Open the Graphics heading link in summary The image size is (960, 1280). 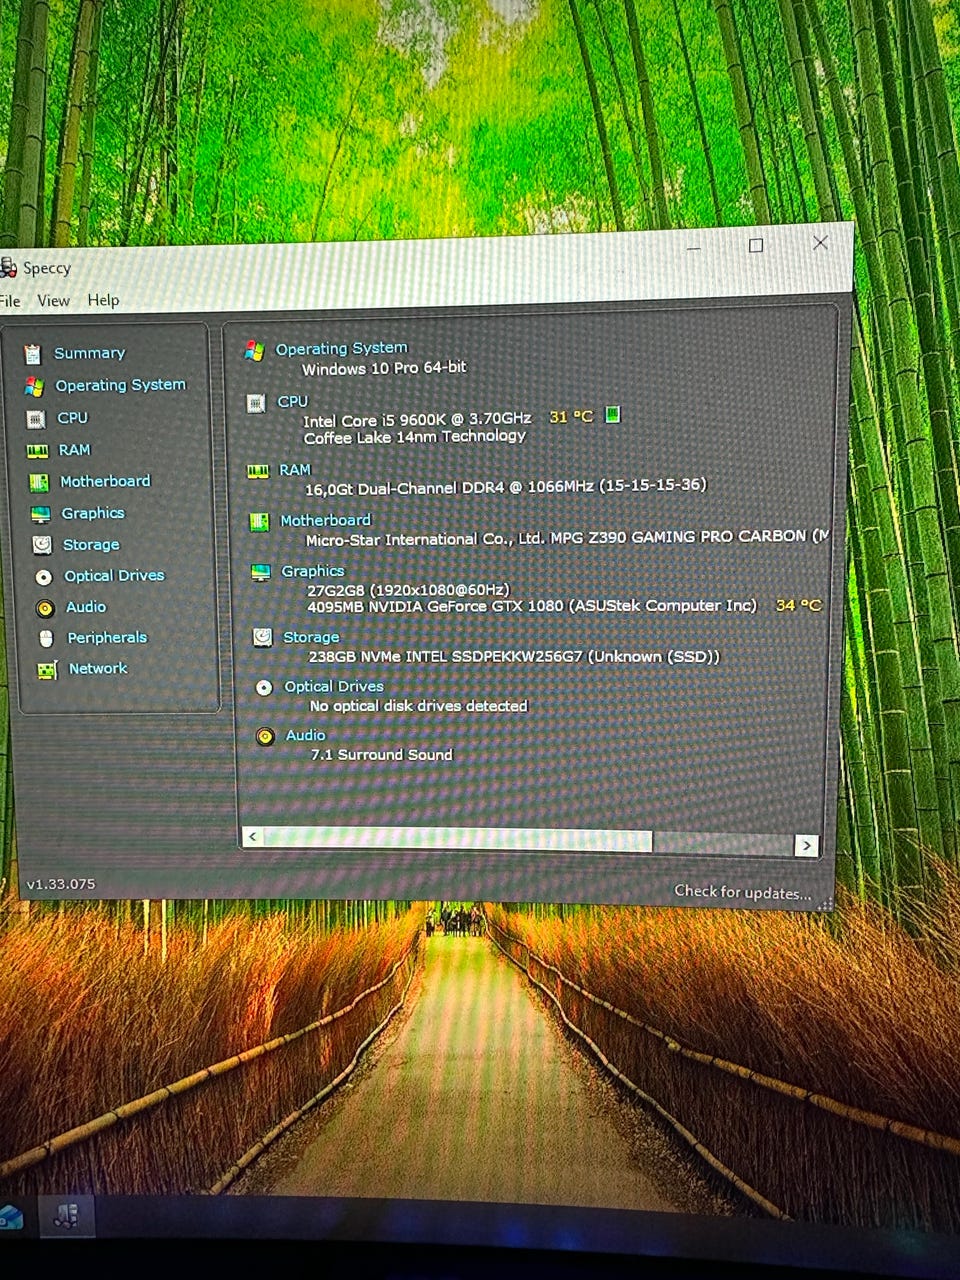click(313, 571)
